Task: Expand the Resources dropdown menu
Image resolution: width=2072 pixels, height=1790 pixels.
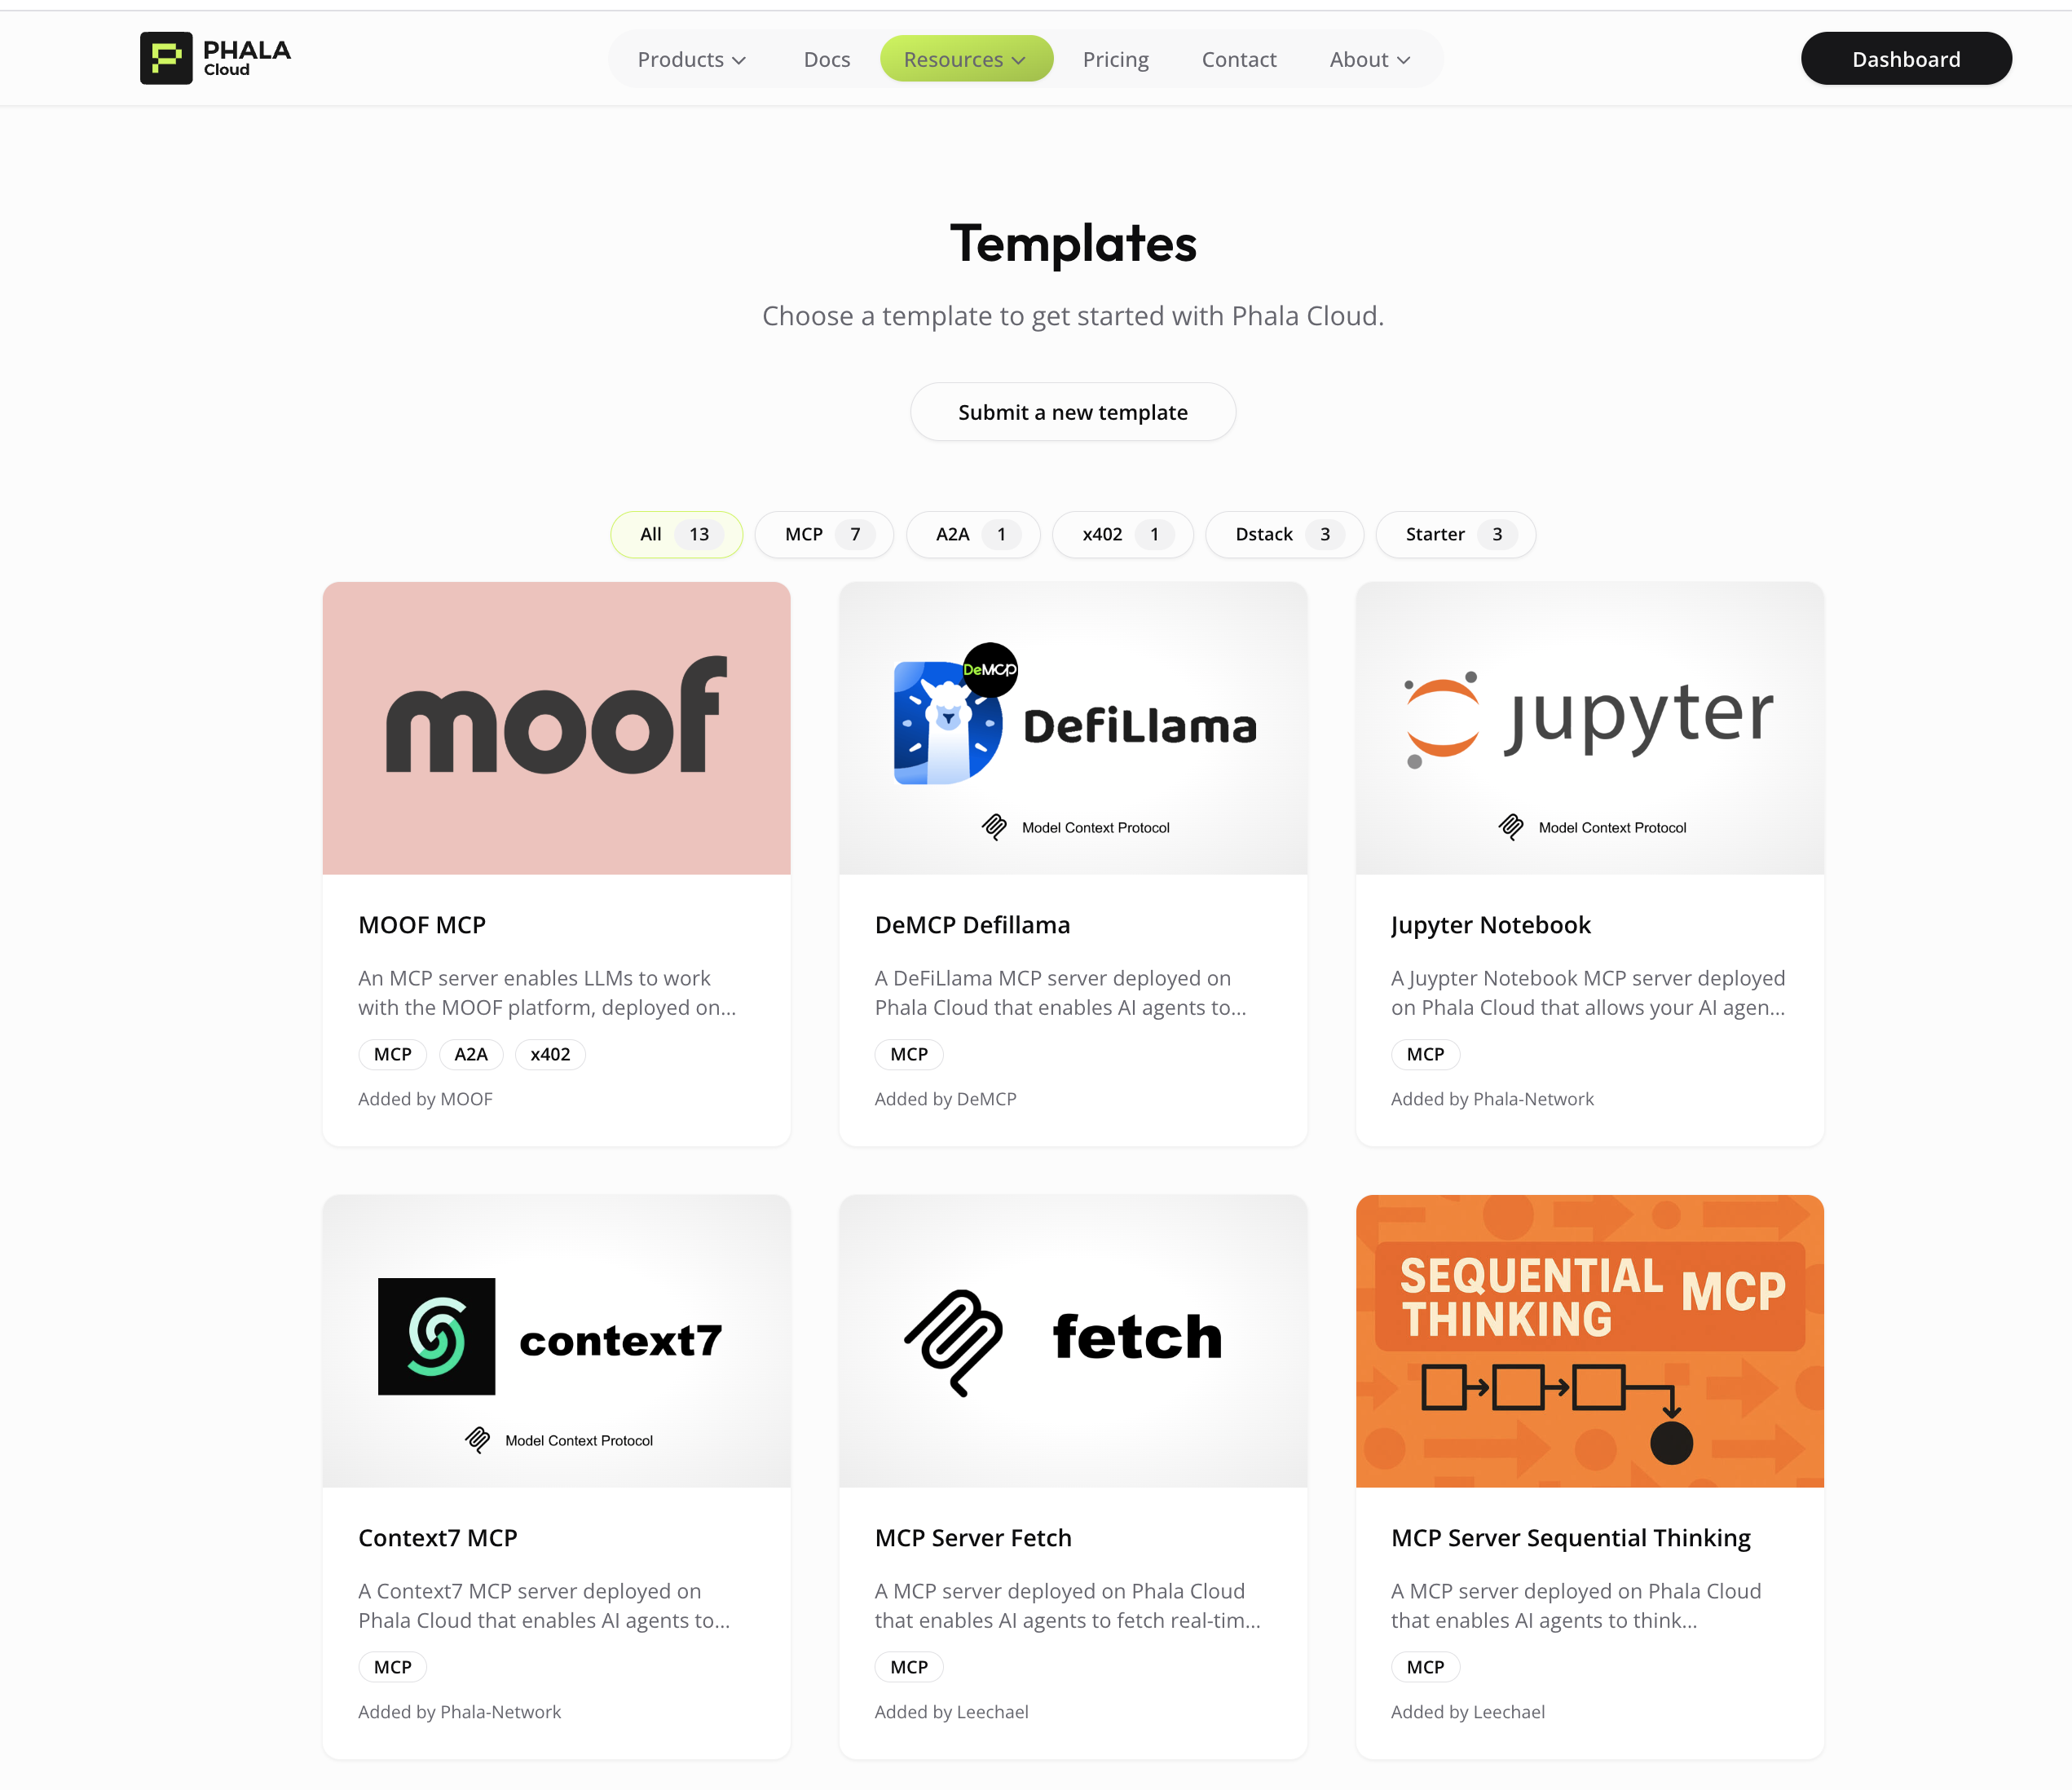Action: point(966,59)
